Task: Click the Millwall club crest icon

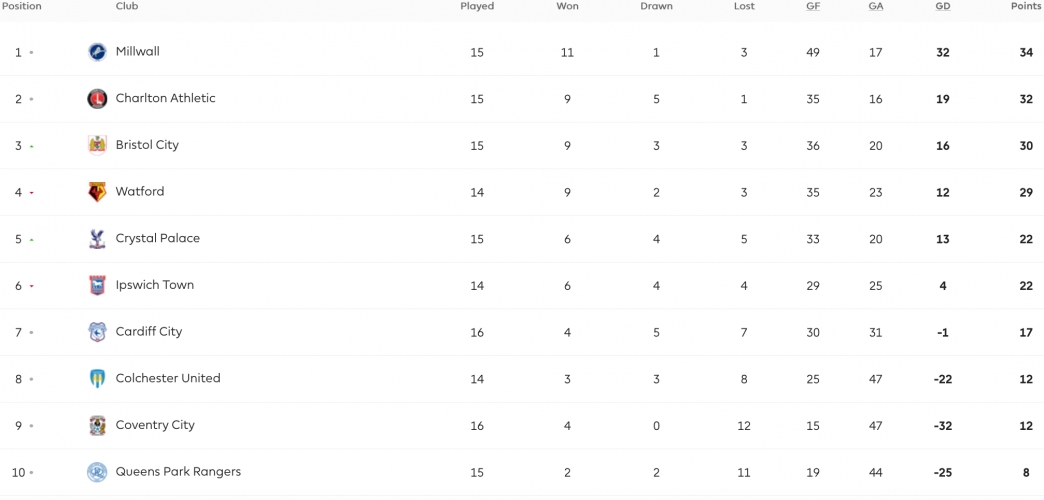Action: tap(97, 52)
